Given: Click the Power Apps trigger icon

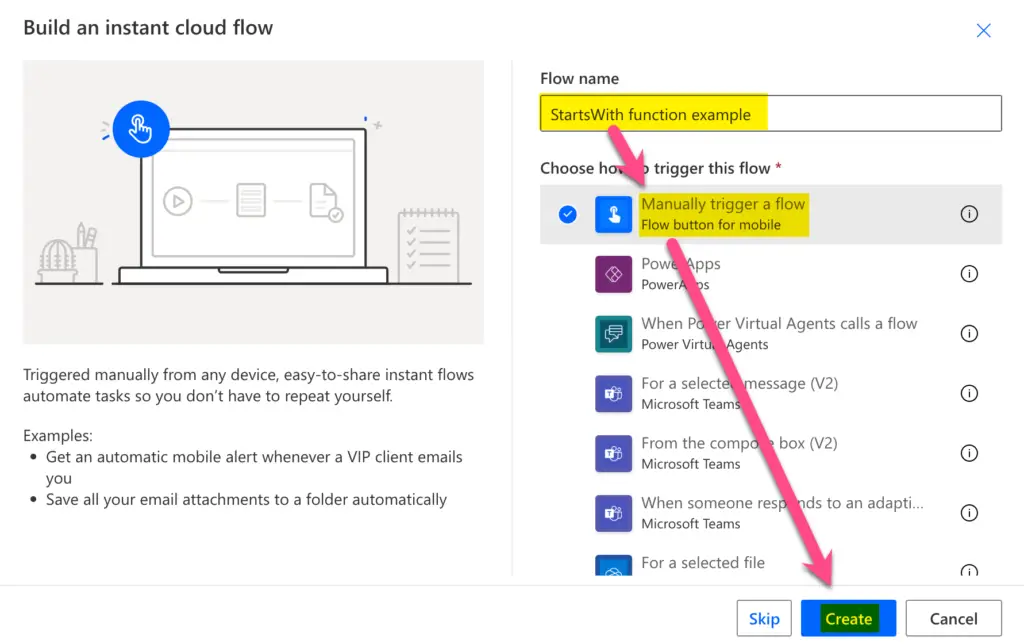Looking at the screenshot, I should pyautogui.click(x=613, y=273).
